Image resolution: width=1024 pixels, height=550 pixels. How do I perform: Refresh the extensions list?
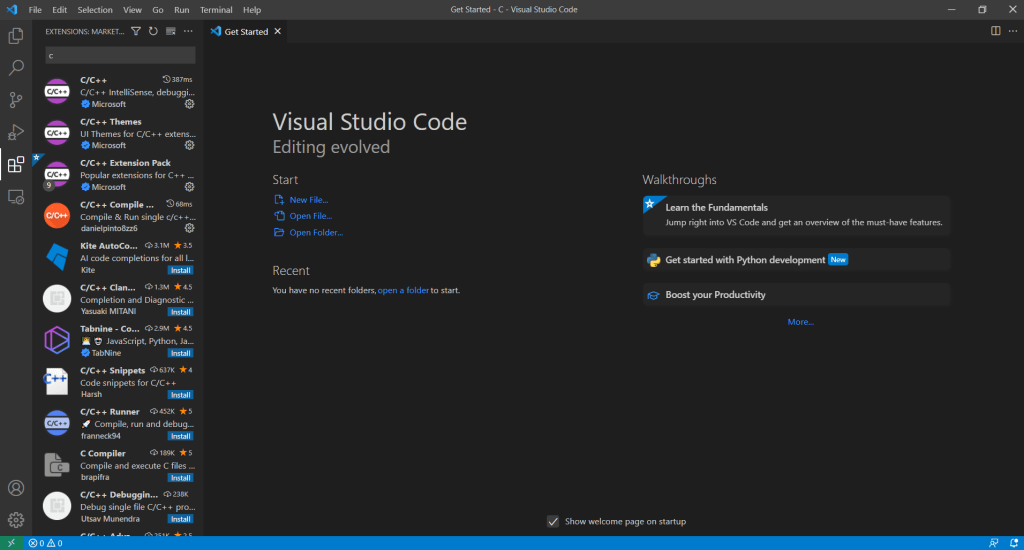click(153, 31)
